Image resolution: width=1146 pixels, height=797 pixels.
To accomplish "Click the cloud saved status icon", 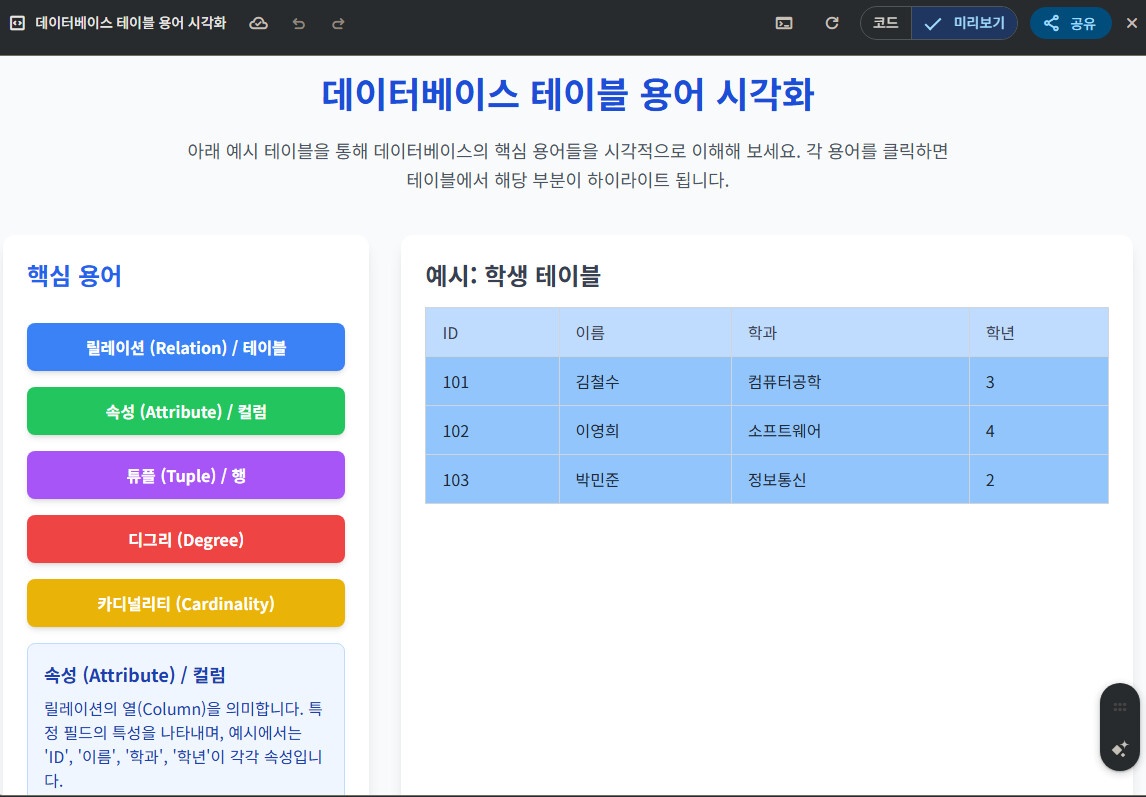I will pos(258,23).
